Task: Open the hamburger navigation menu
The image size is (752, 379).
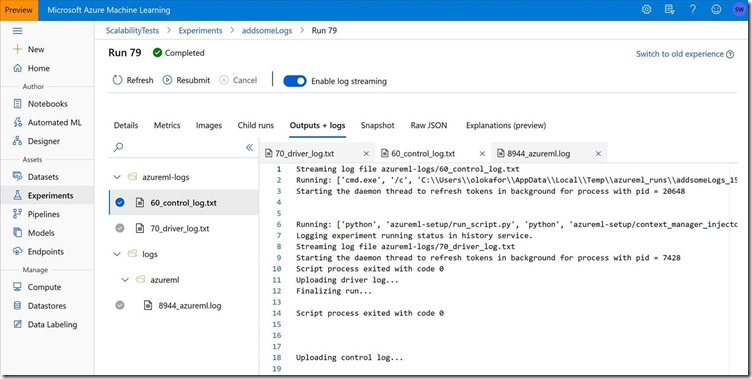Action: point(17,31)
